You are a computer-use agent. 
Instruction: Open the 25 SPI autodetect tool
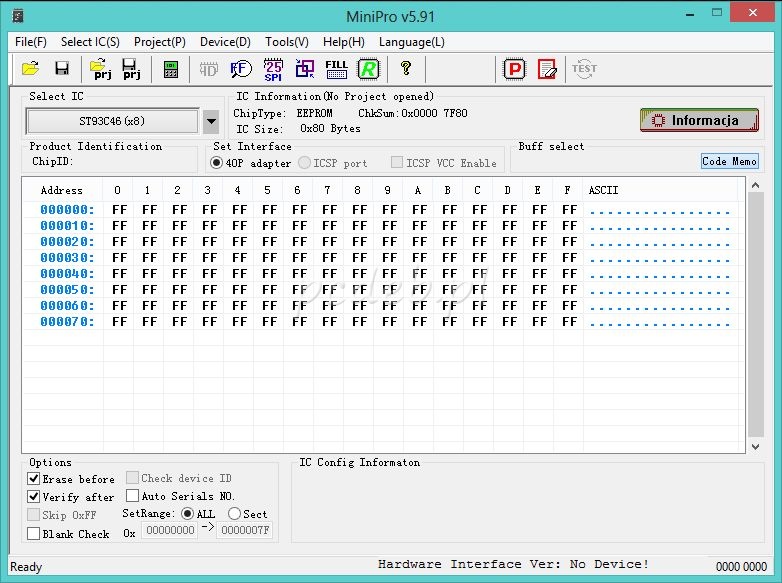tap(273, 69)
